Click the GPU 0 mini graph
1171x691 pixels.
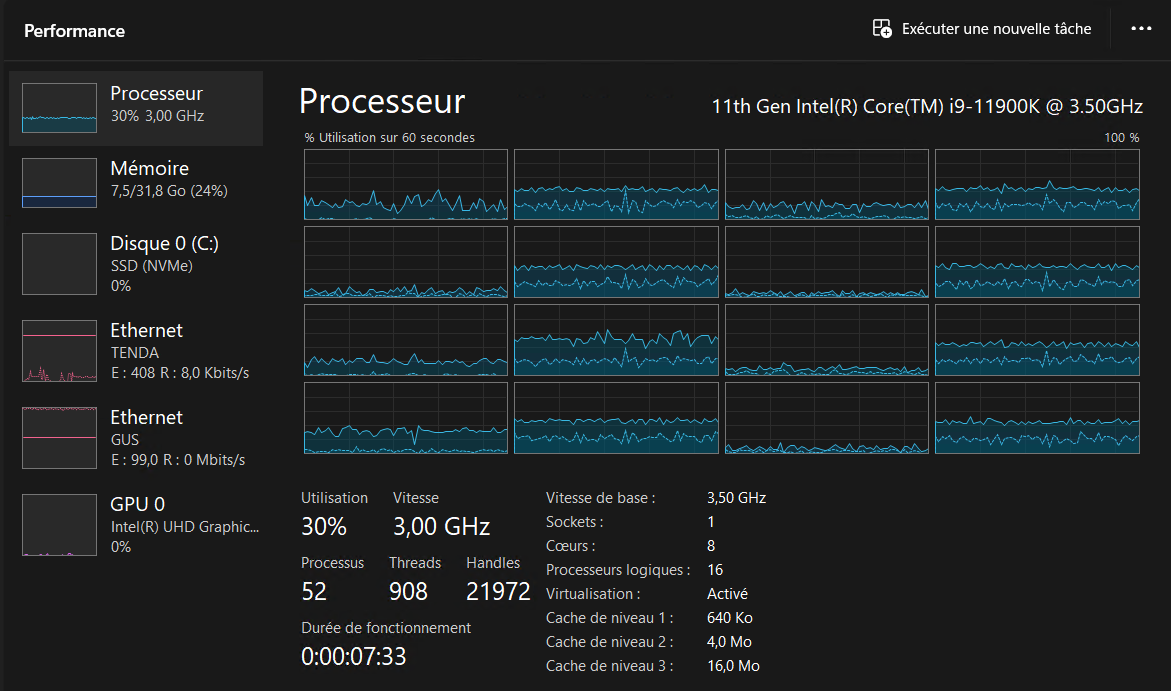tap(59, 525)
